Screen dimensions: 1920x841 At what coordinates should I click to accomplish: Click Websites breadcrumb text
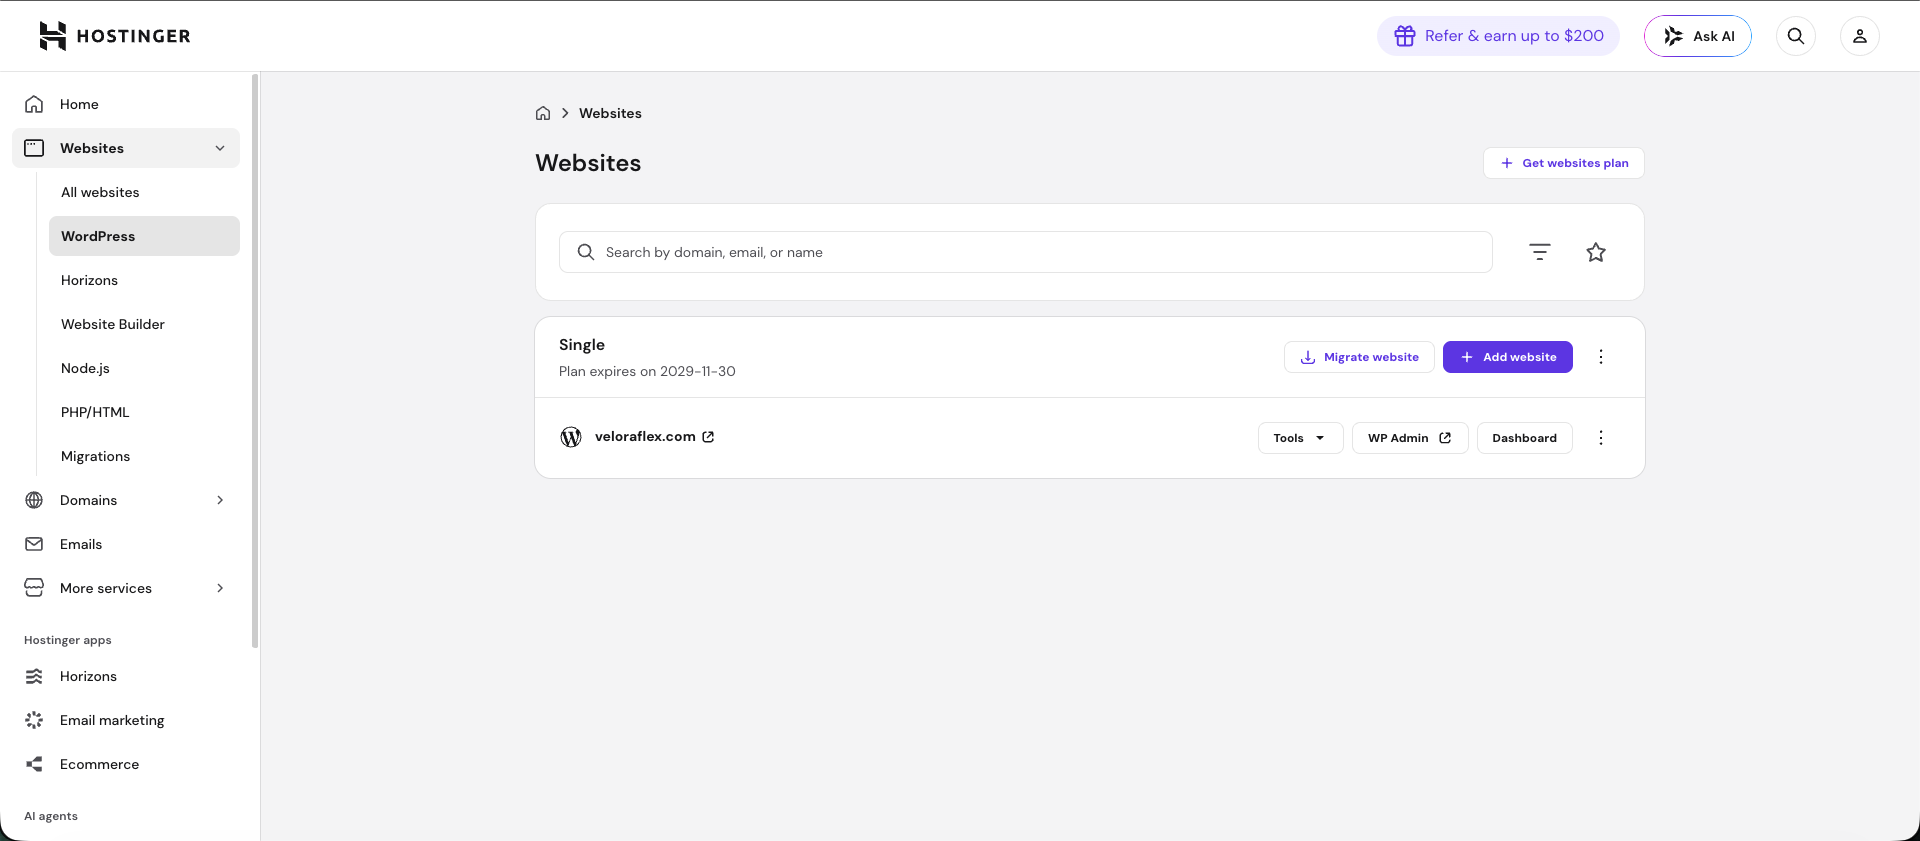(x=610, y=113)
